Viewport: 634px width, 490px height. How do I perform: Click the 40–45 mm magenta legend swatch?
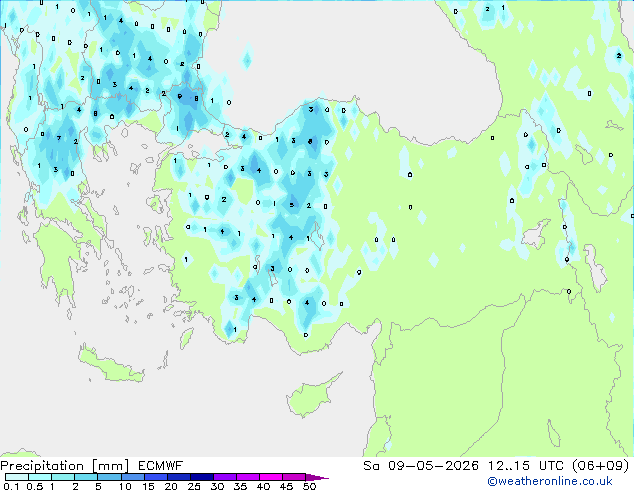click(270, 477)
